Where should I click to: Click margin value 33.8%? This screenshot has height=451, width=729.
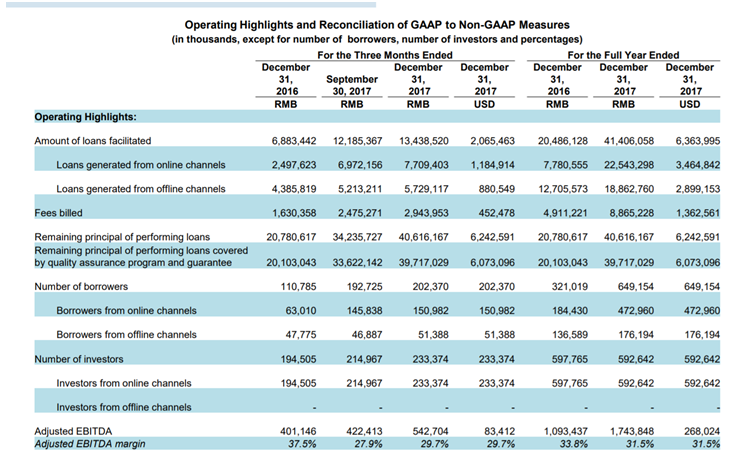click(x=574, y=444)
